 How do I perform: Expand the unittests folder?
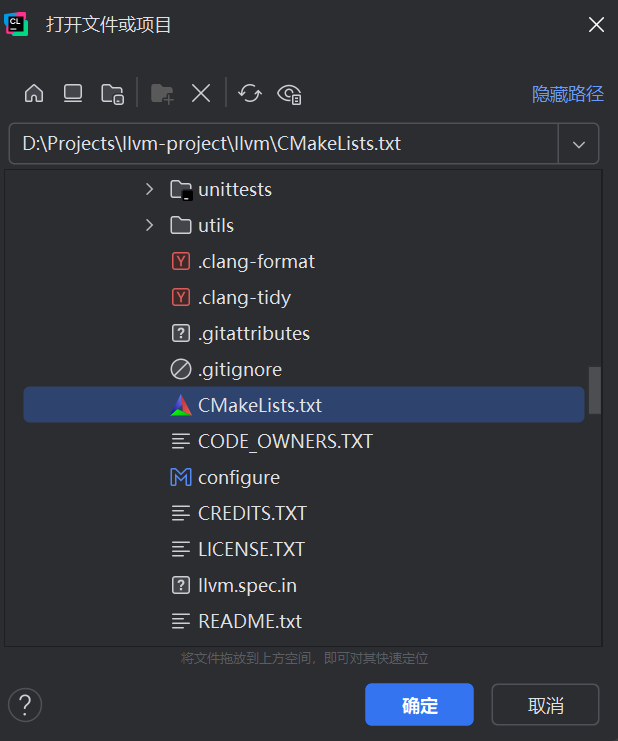coord(149,189)
